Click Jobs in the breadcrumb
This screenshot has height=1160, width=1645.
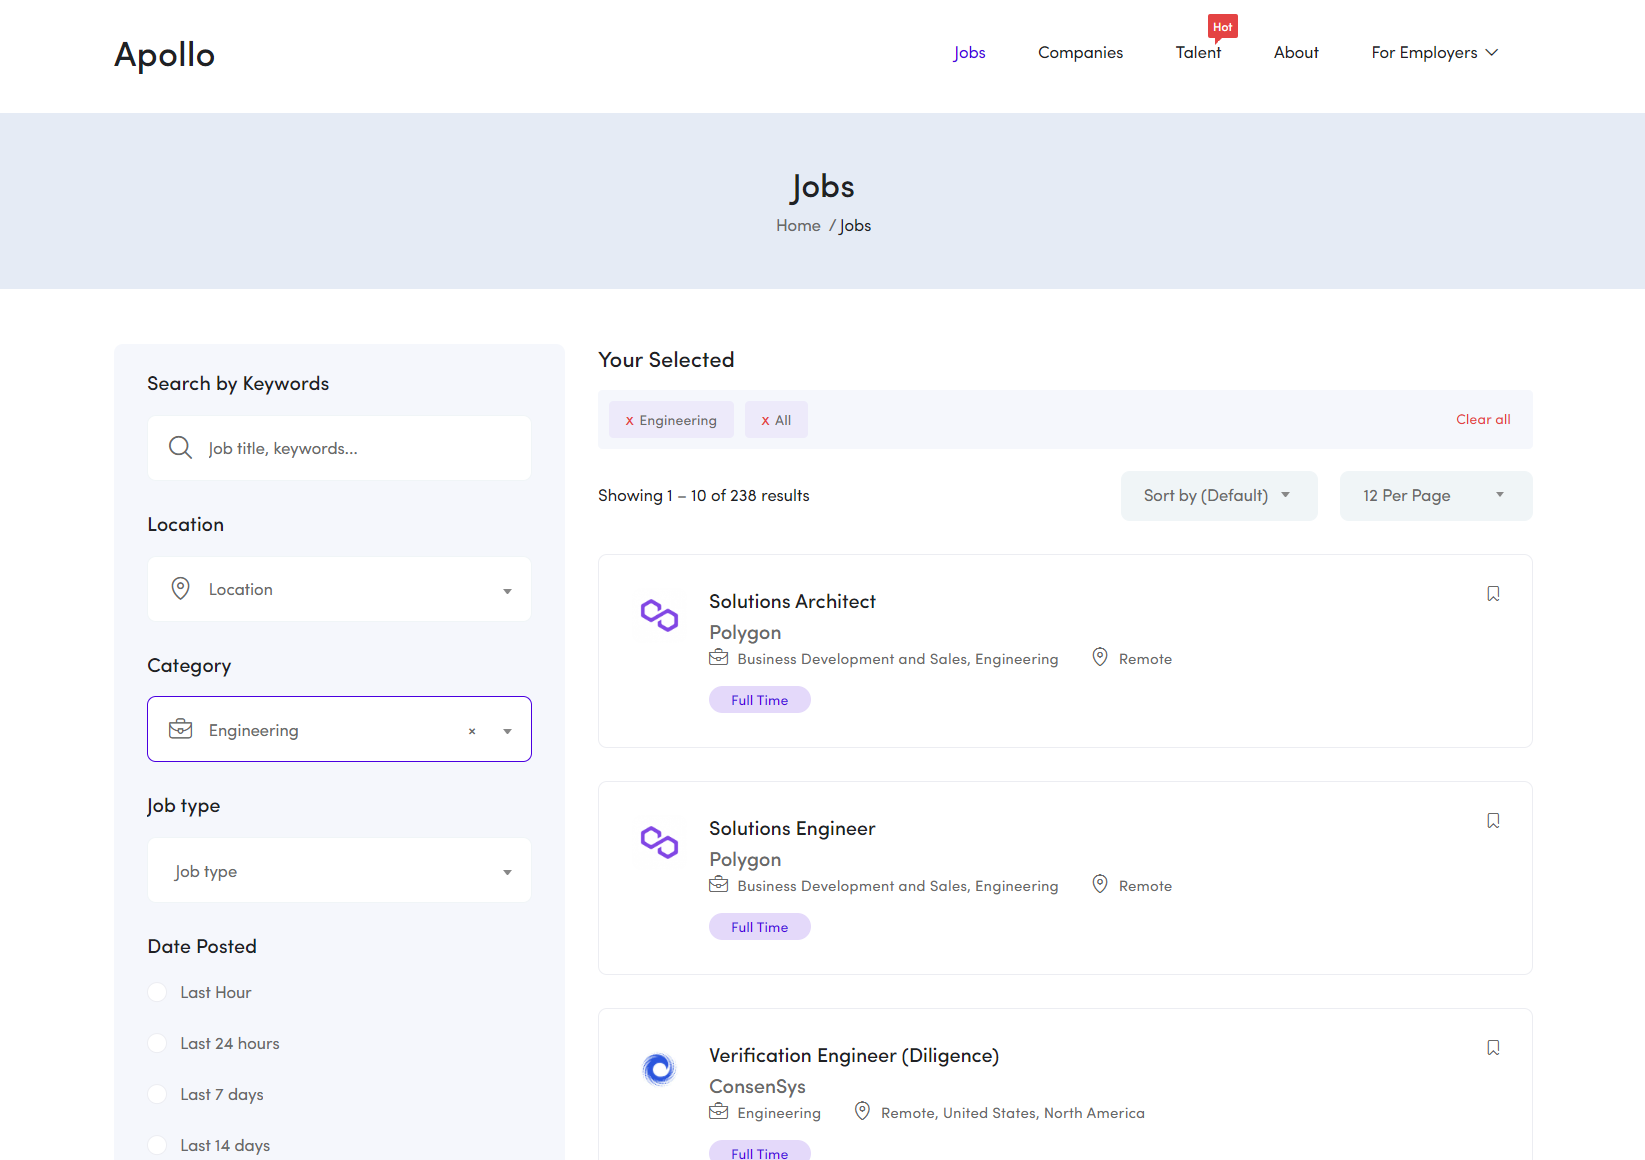click(855, 226)
